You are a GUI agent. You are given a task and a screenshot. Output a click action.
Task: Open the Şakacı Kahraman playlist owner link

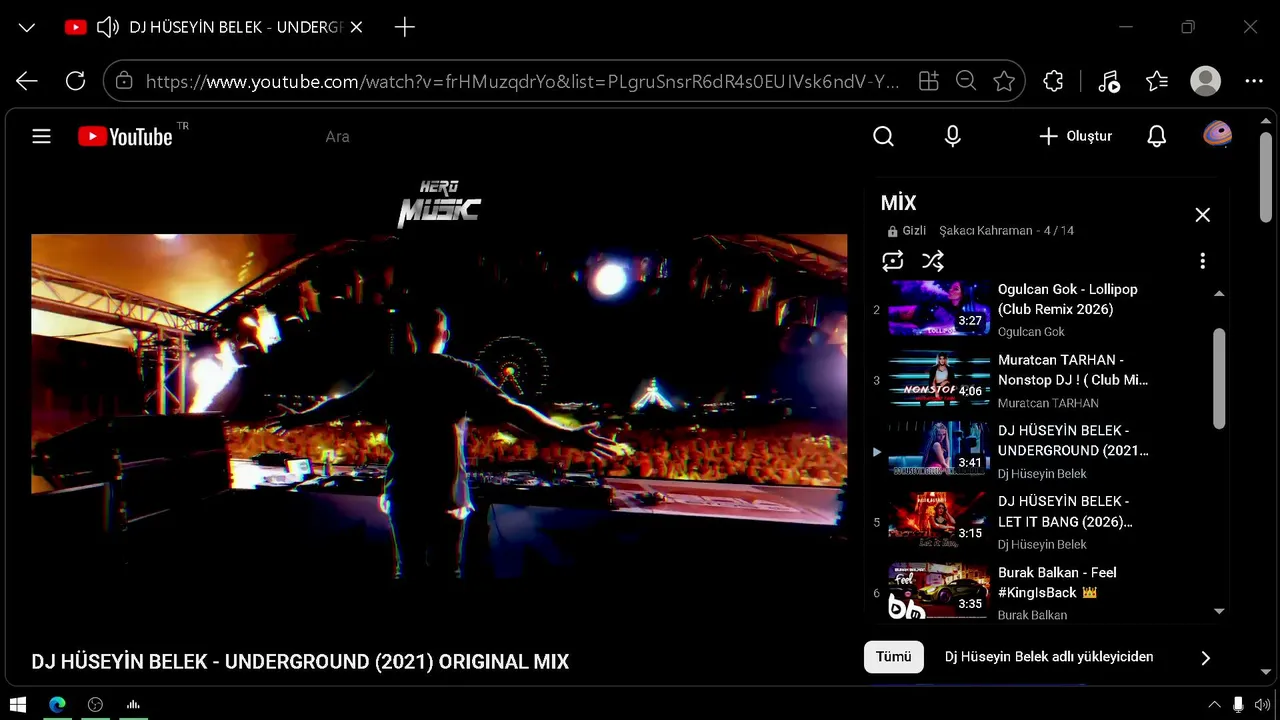(986, 231)
